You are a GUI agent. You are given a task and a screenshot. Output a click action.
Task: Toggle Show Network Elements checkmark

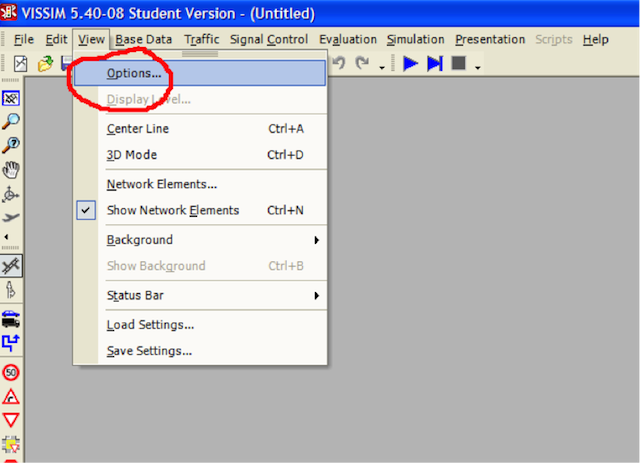172,210
